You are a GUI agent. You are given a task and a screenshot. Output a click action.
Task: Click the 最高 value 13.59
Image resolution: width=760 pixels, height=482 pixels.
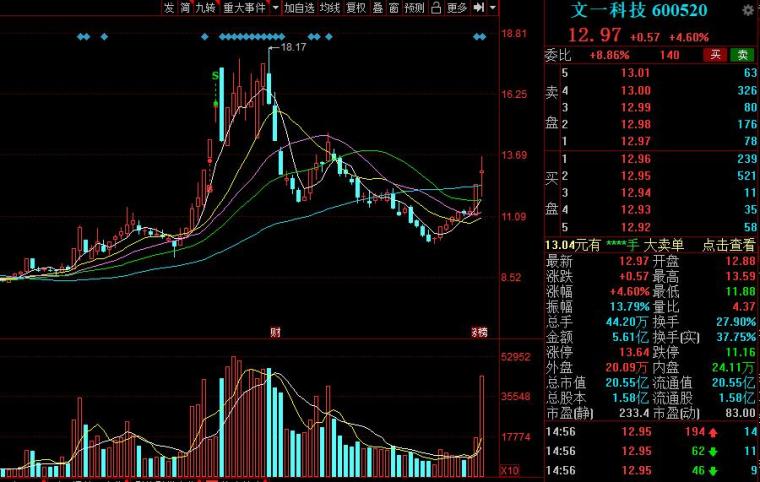pos(741,276)
